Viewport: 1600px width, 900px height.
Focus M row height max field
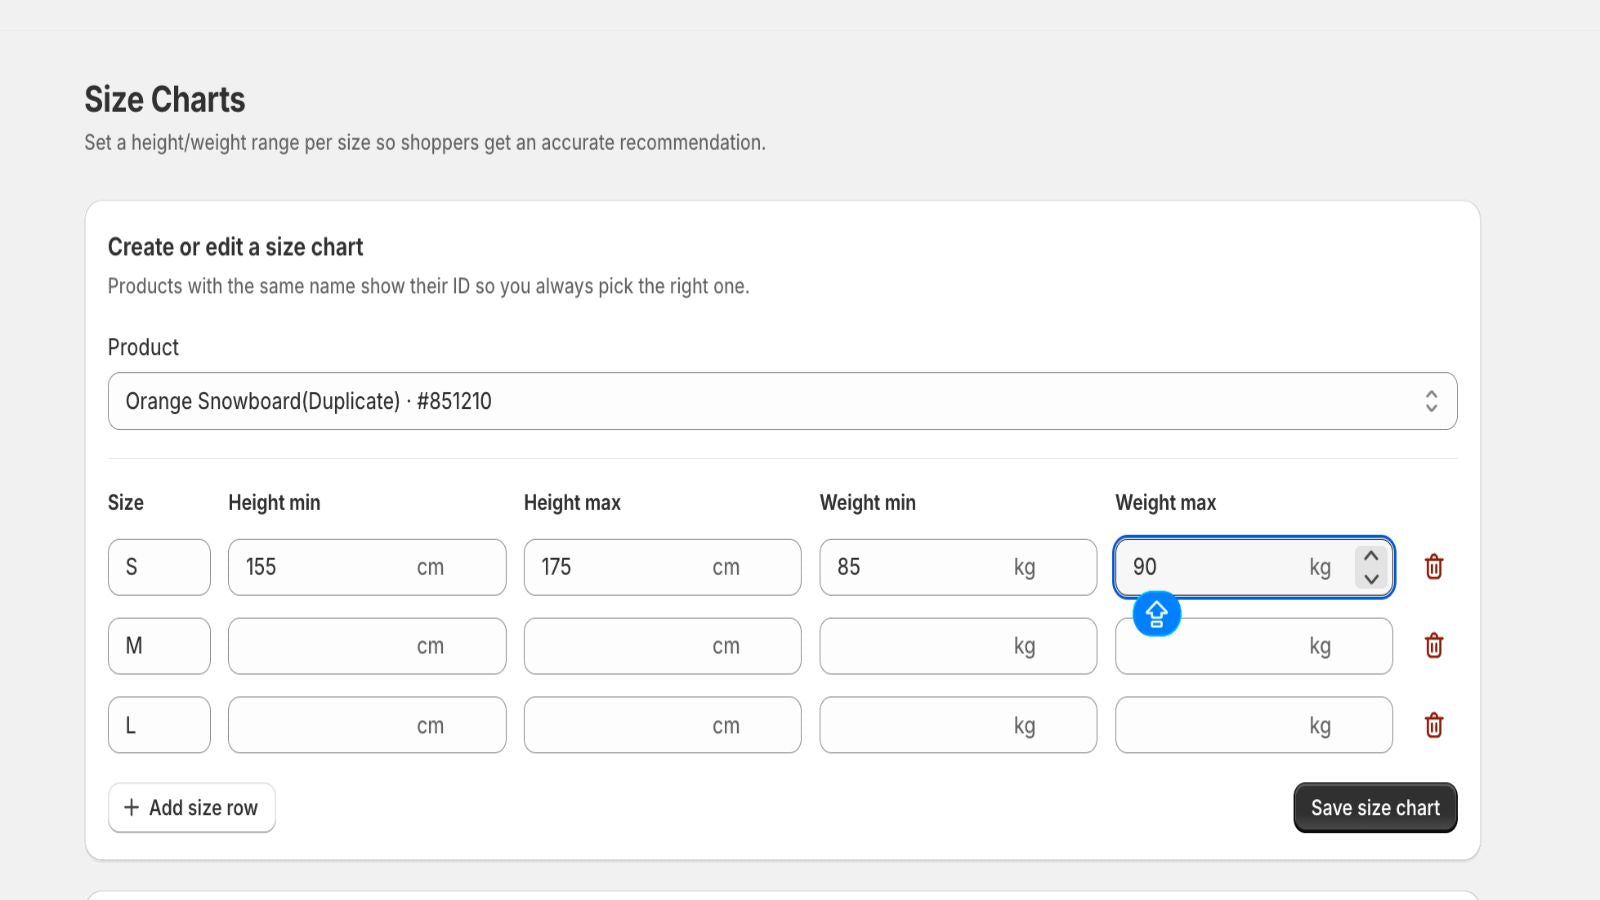(x=662, y=646)
